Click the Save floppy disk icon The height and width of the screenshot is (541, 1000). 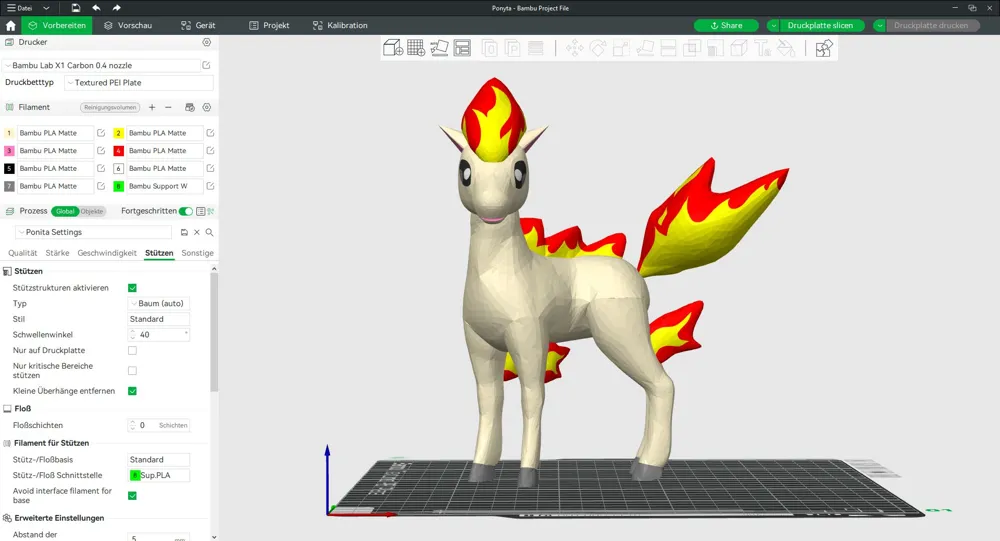pyautogui.click(x=76, y=8)
